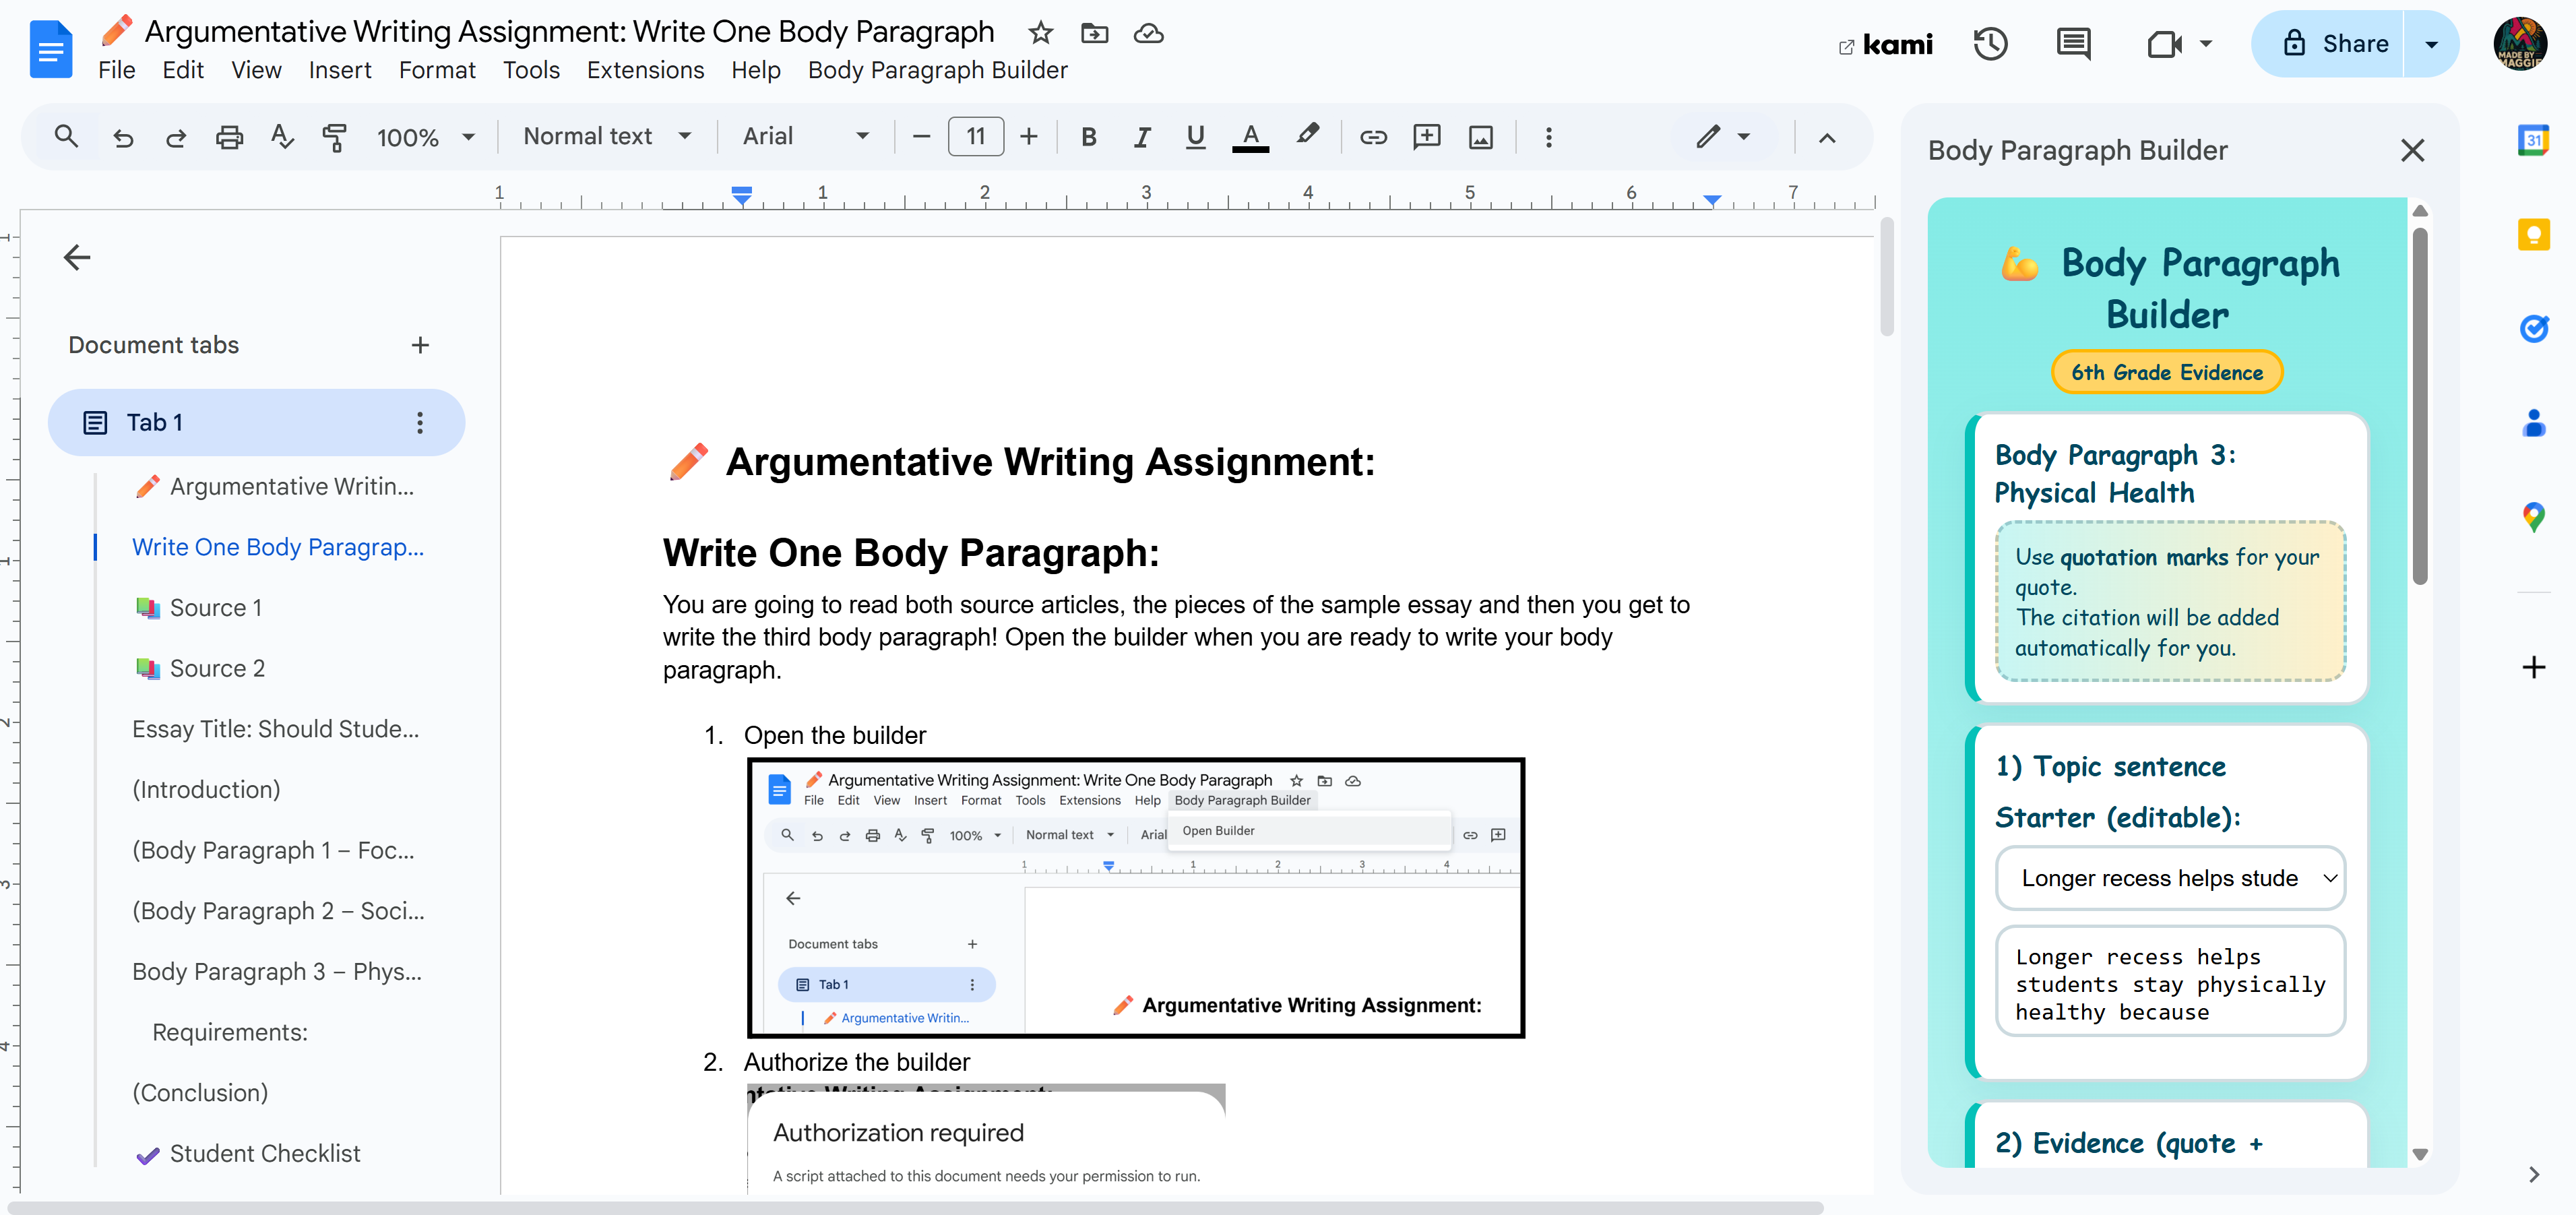This screenshot has width=2576, height=1215.
Task: Open the text color picker
Action: tap(1249, 136)
